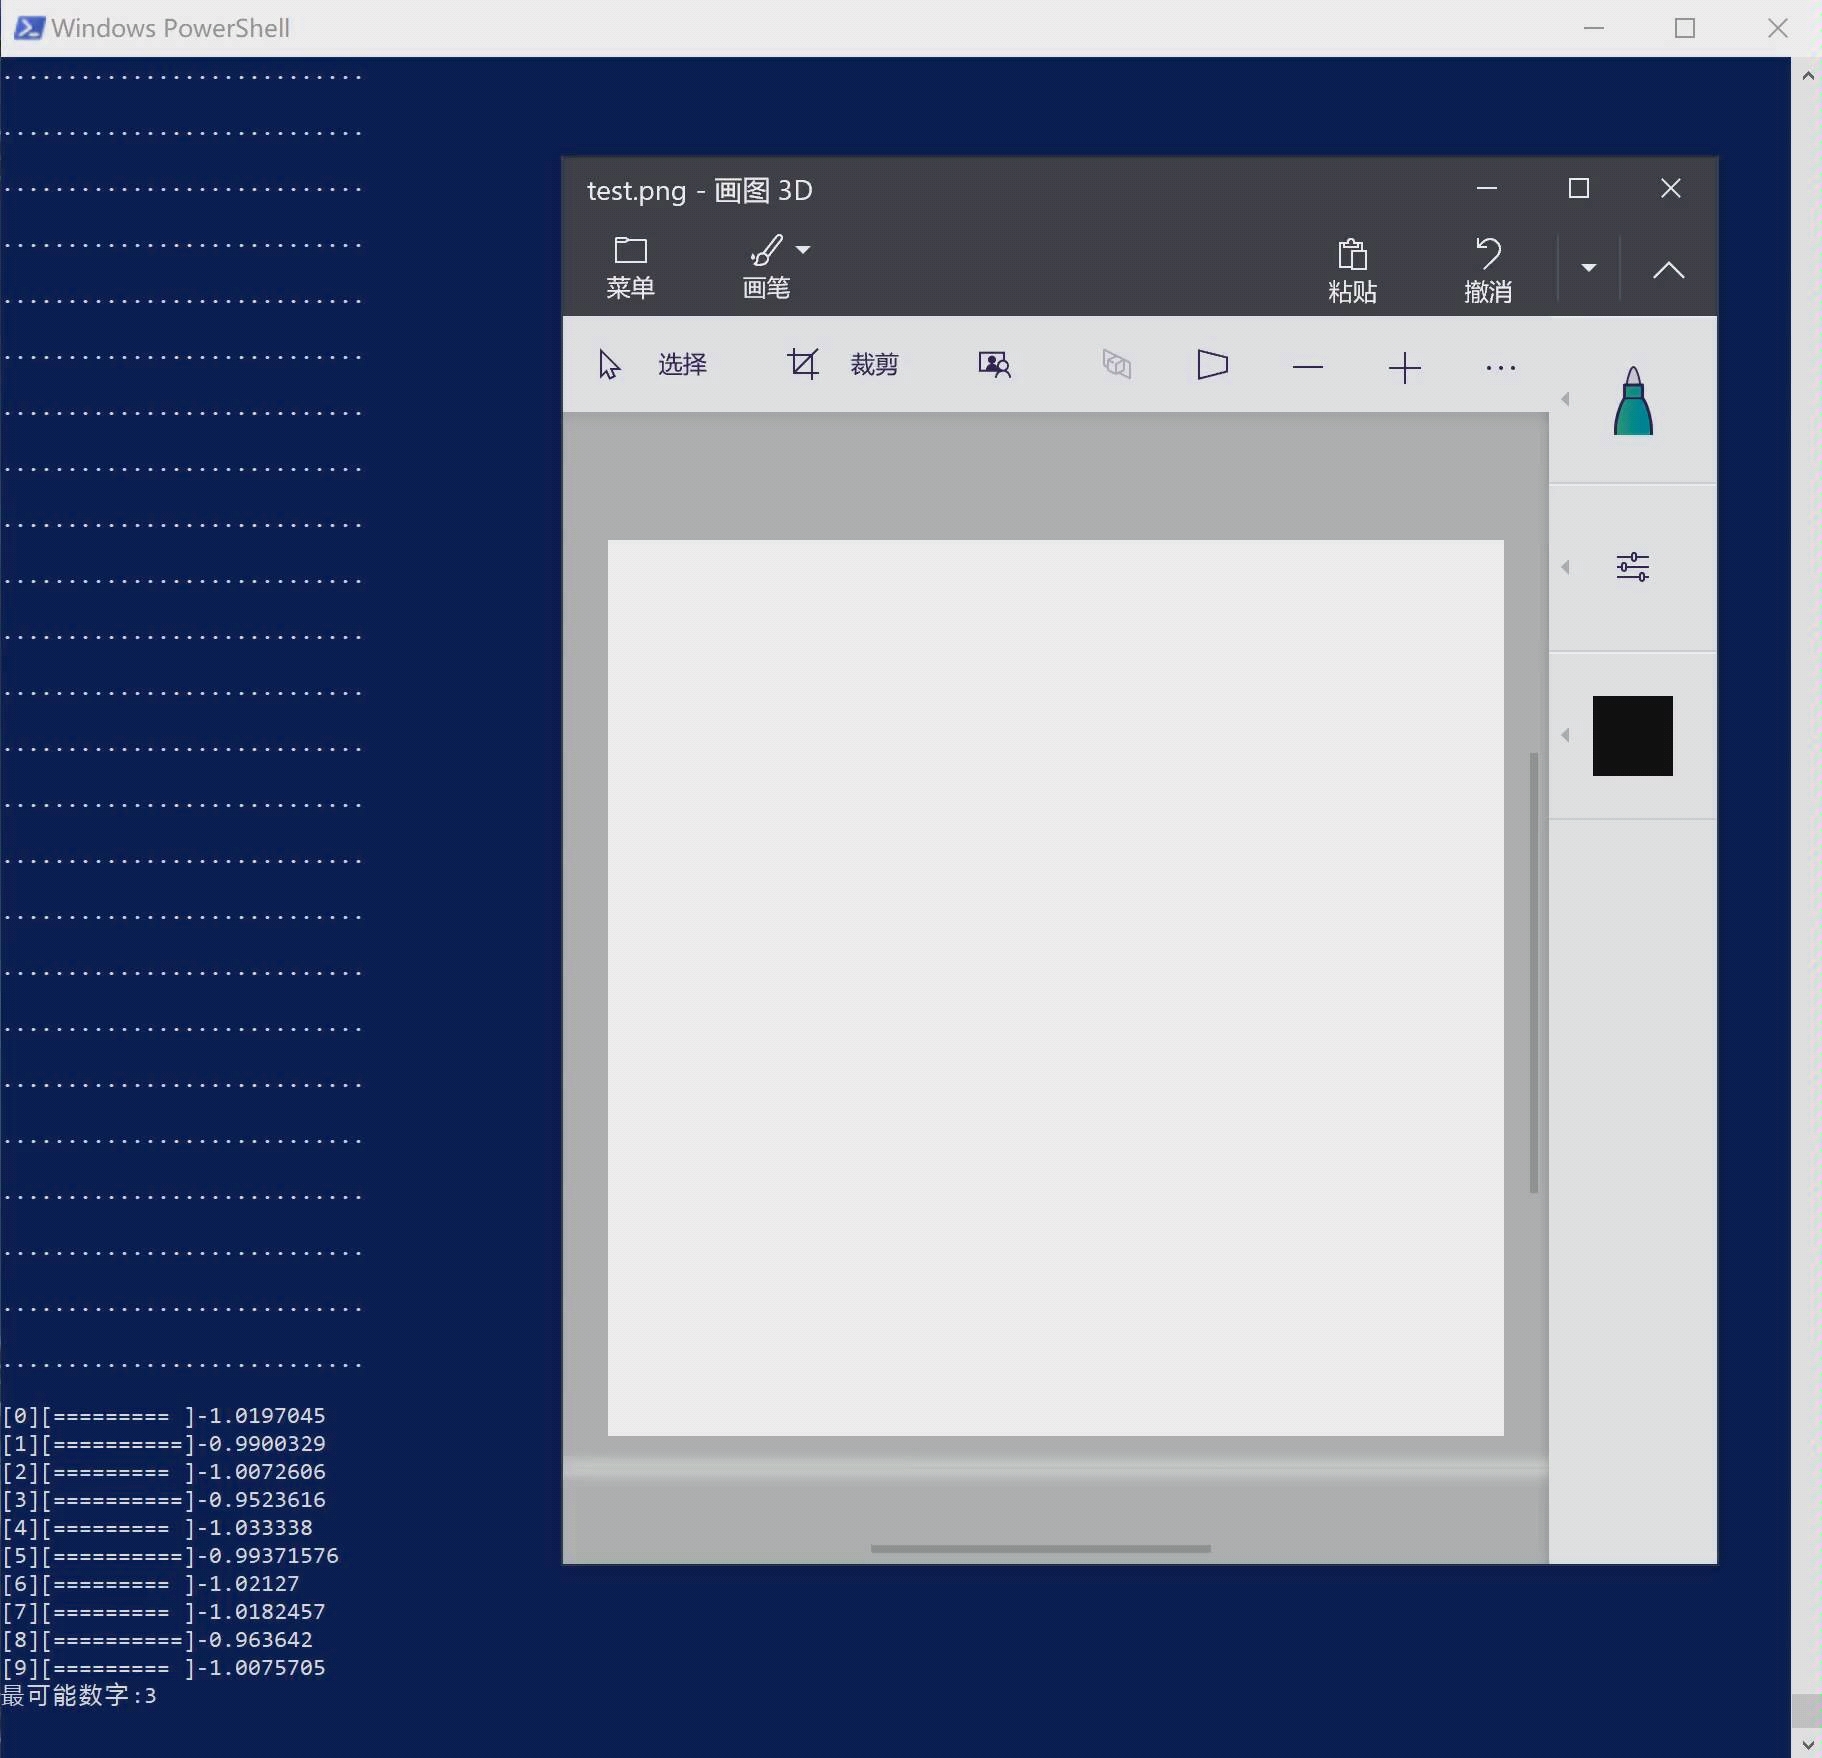Expand the color swatch panel arrow
Viewport: 1822px width, 1758px height.
click(1566, 735)
